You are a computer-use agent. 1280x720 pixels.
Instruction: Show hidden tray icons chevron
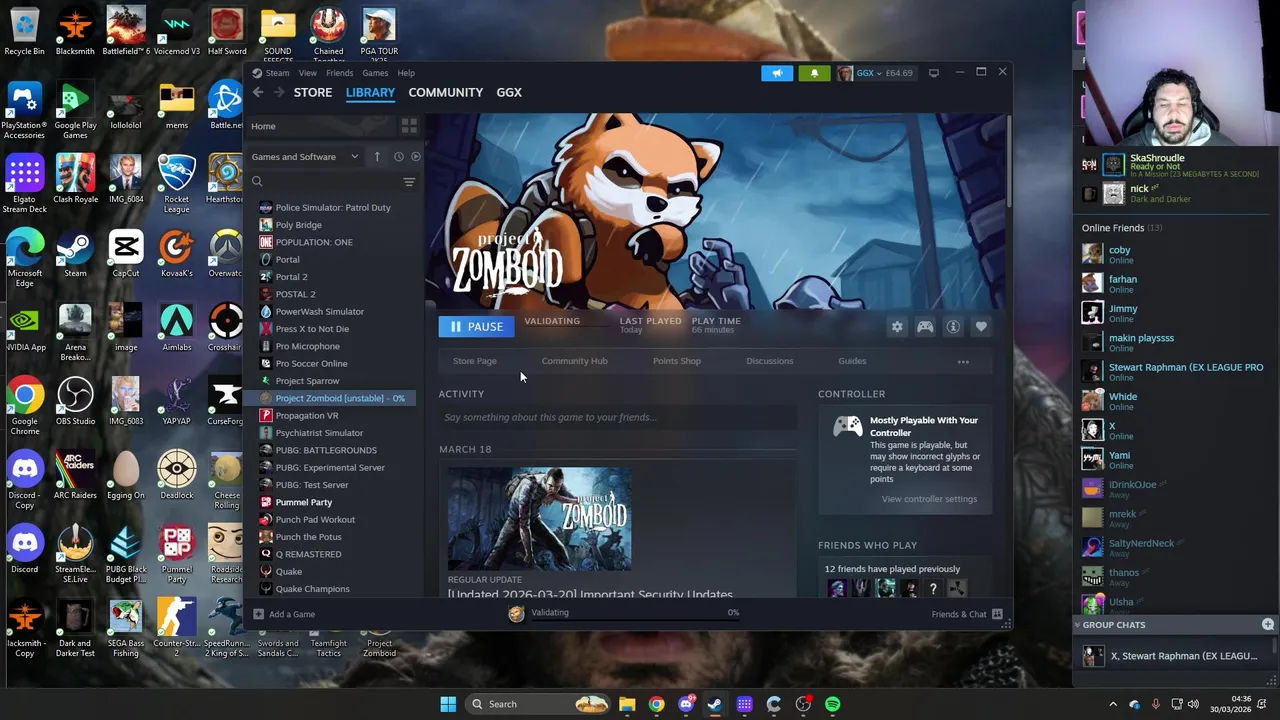pyautogui.click(x=1112, y=704)
